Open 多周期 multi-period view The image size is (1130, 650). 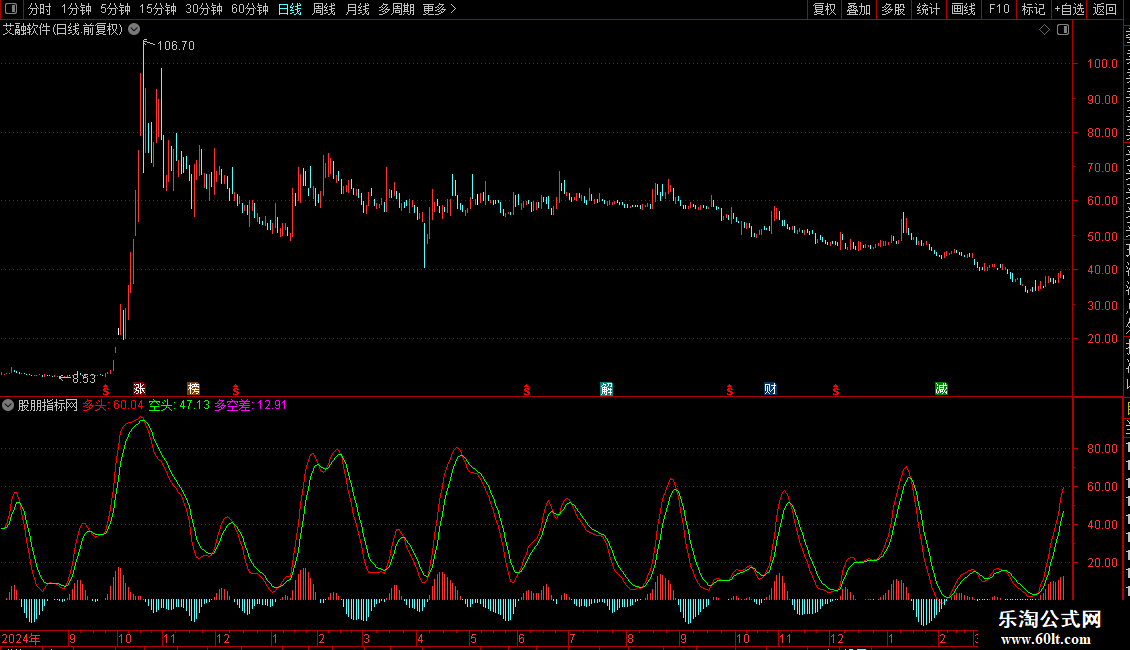click(x=396, y=9)
